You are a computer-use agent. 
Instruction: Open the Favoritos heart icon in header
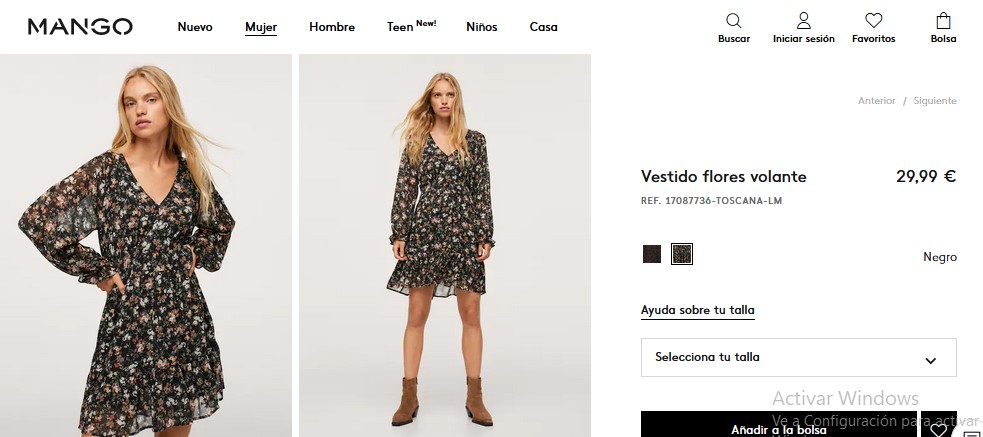tap(873, 21)
